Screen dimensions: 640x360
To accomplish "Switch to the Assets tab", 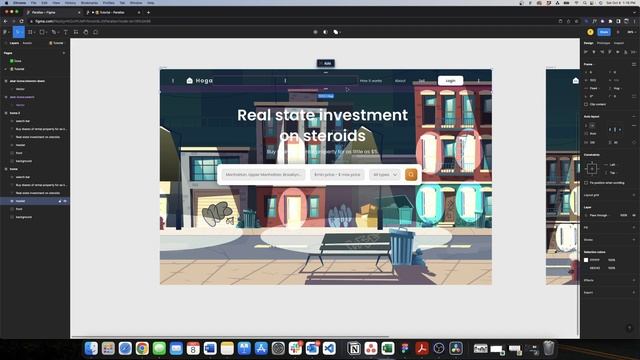I will click(27, 43).
